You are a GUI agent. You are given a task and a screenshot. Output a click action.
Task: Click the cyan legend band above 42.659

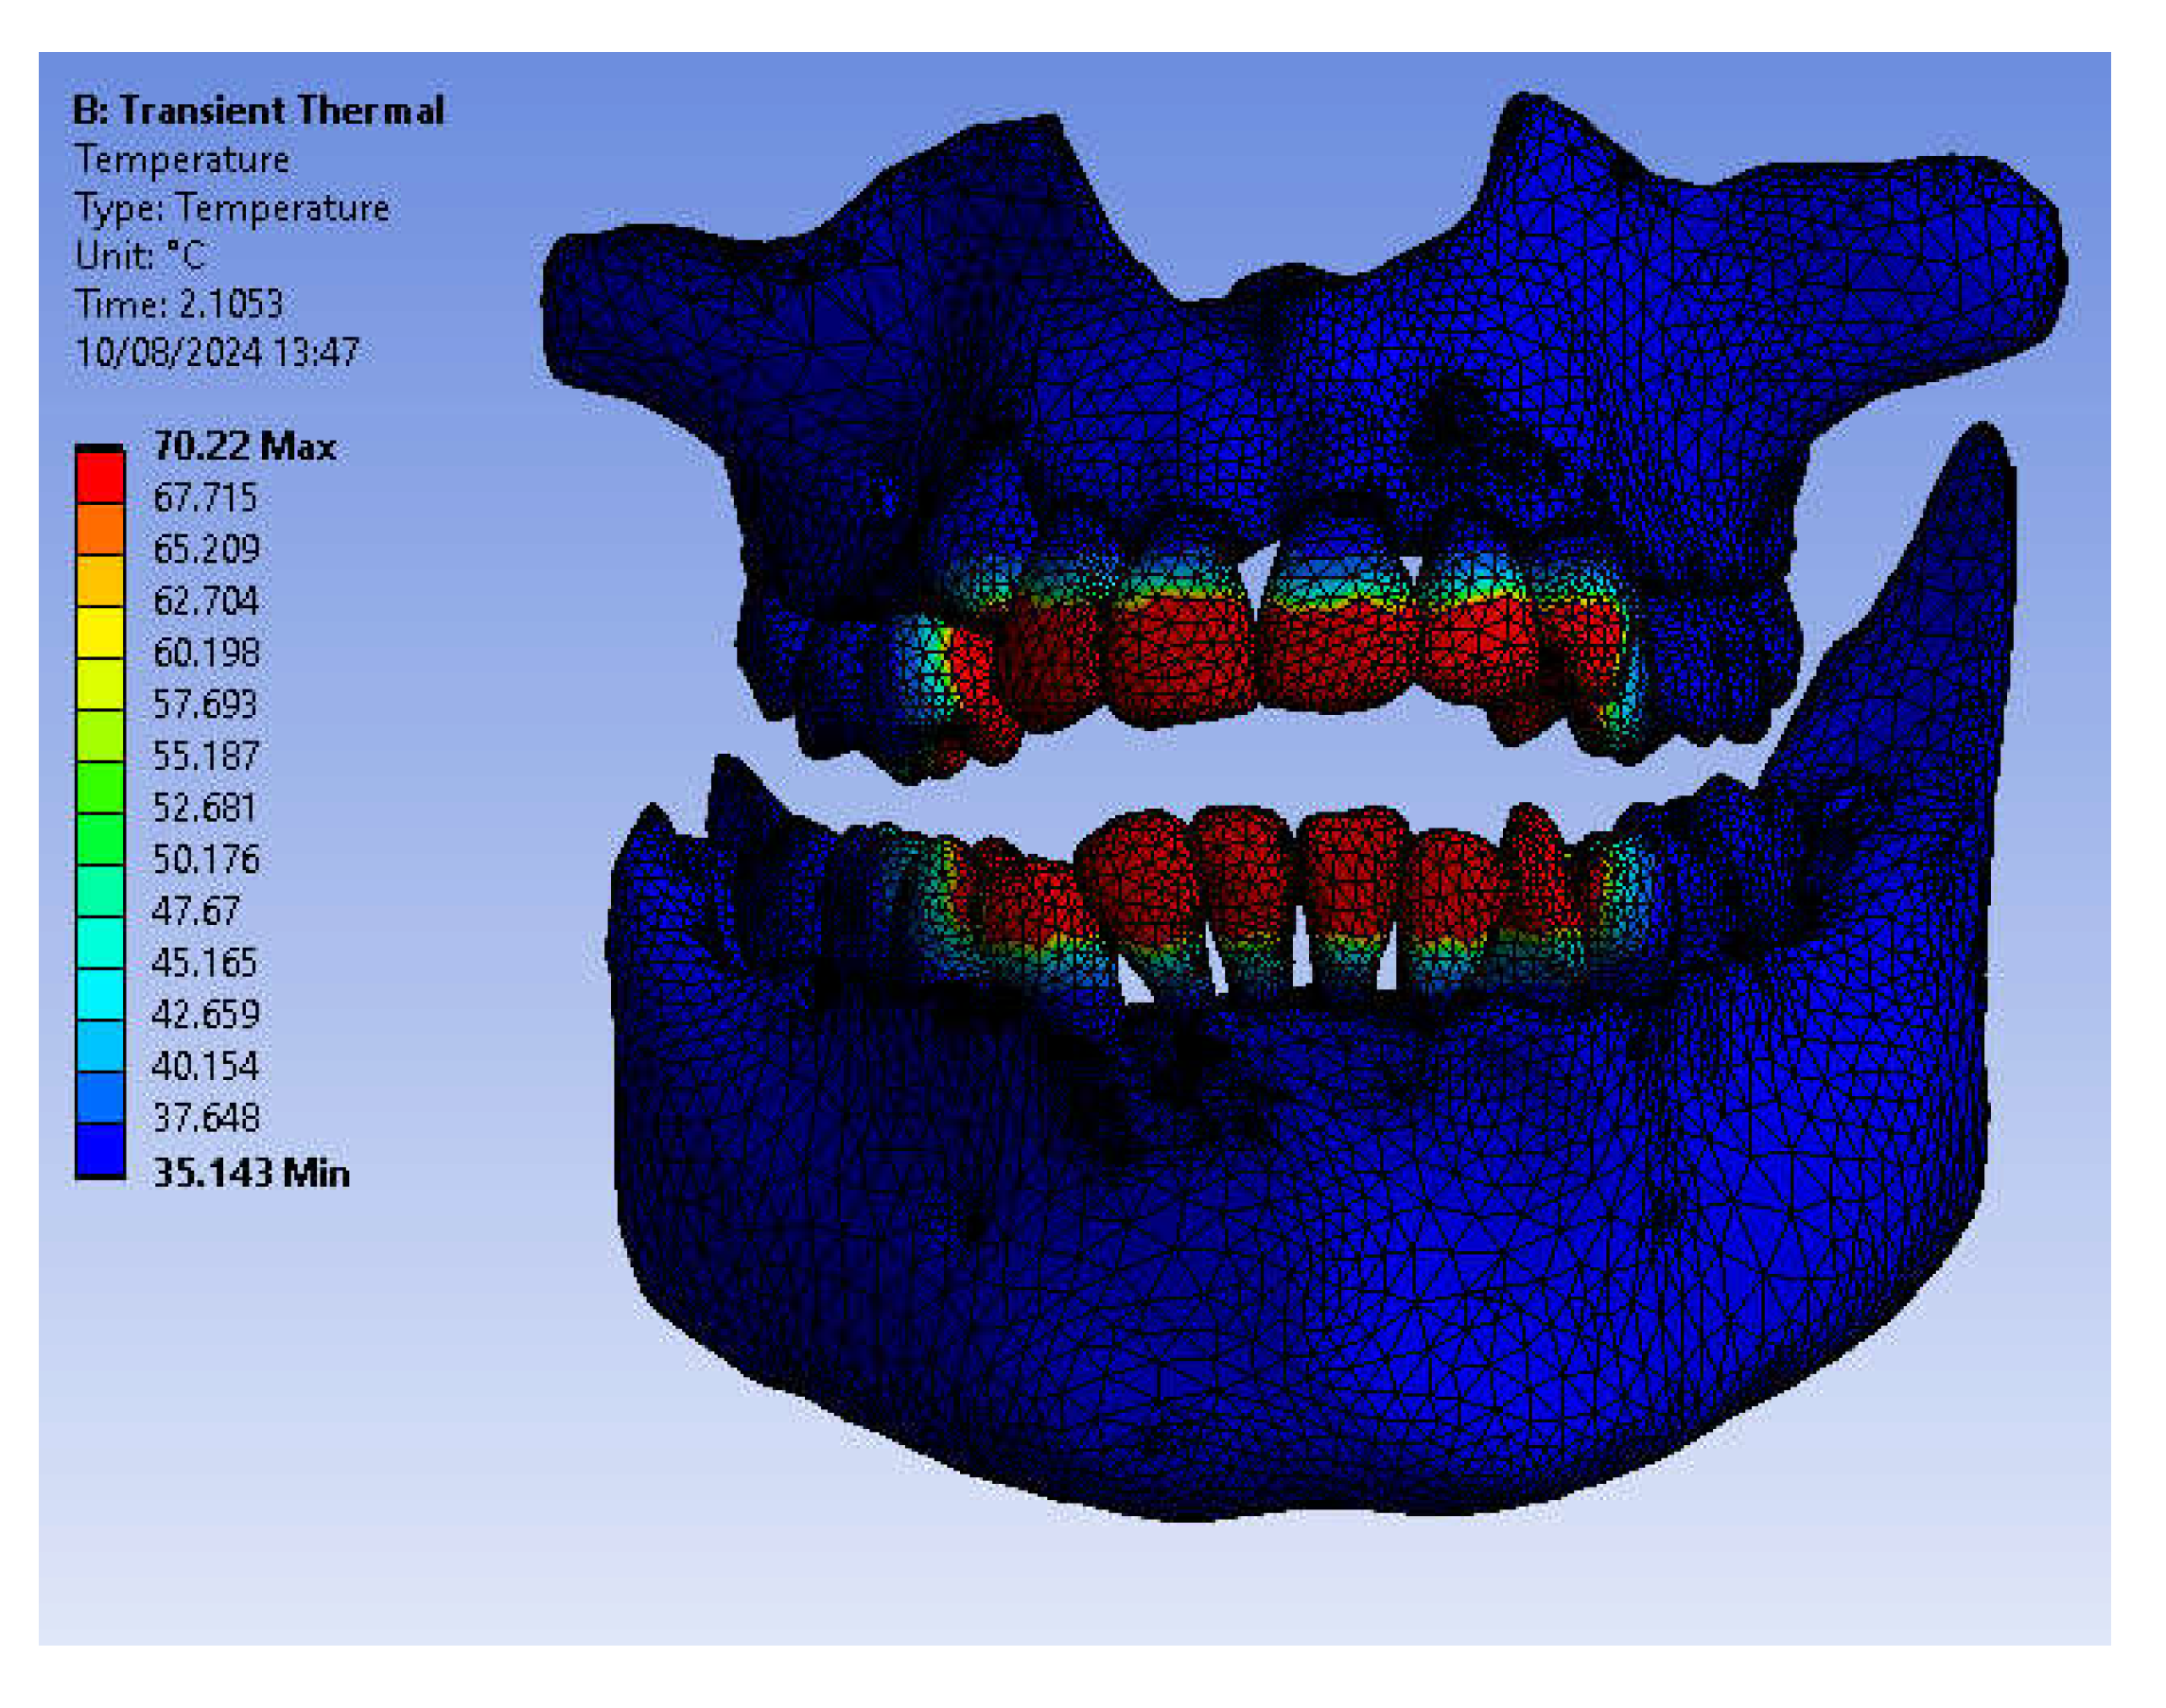pyautogui.click(x=100, y=994)
